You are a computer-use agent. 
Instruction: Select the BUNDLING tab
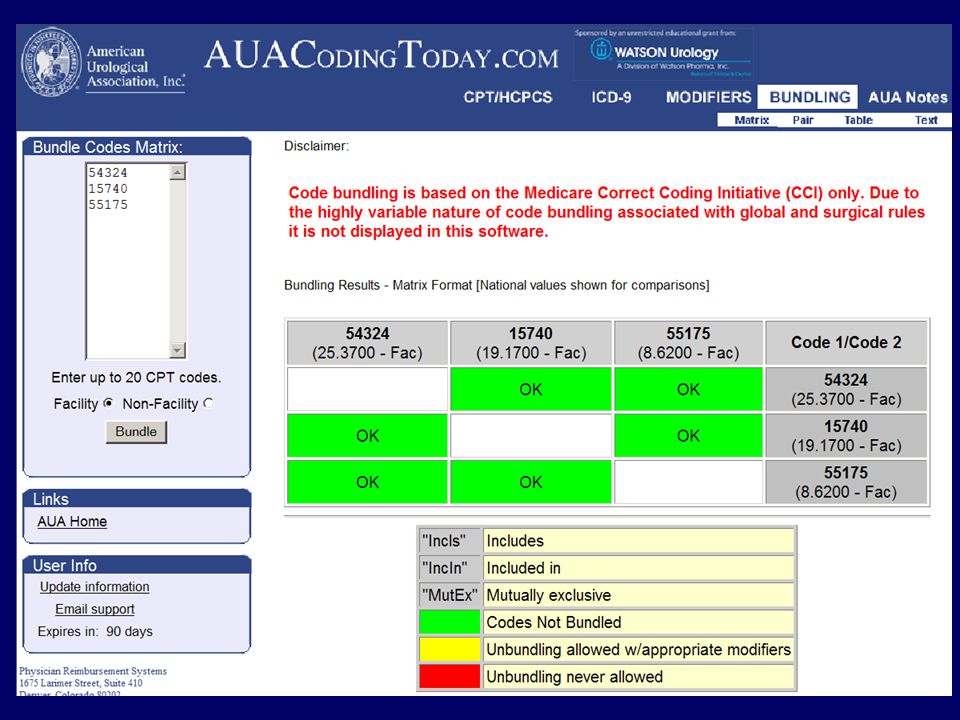click(x=809, y=97)
